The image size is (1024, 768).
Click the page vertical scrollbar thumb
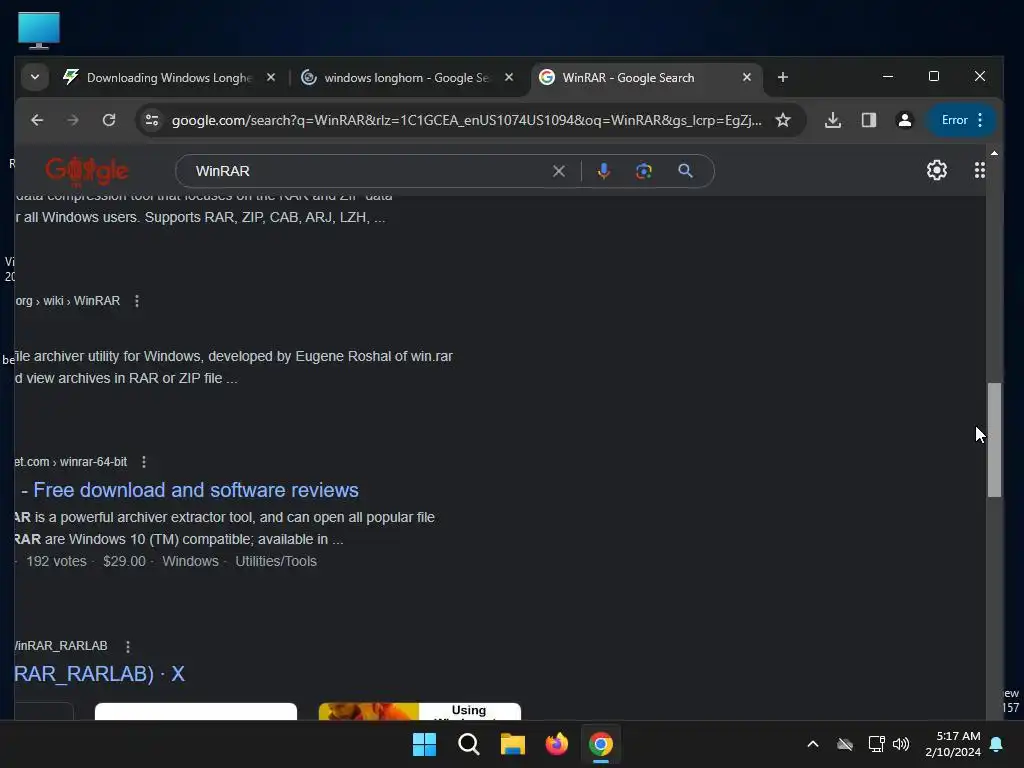point(994,440)
